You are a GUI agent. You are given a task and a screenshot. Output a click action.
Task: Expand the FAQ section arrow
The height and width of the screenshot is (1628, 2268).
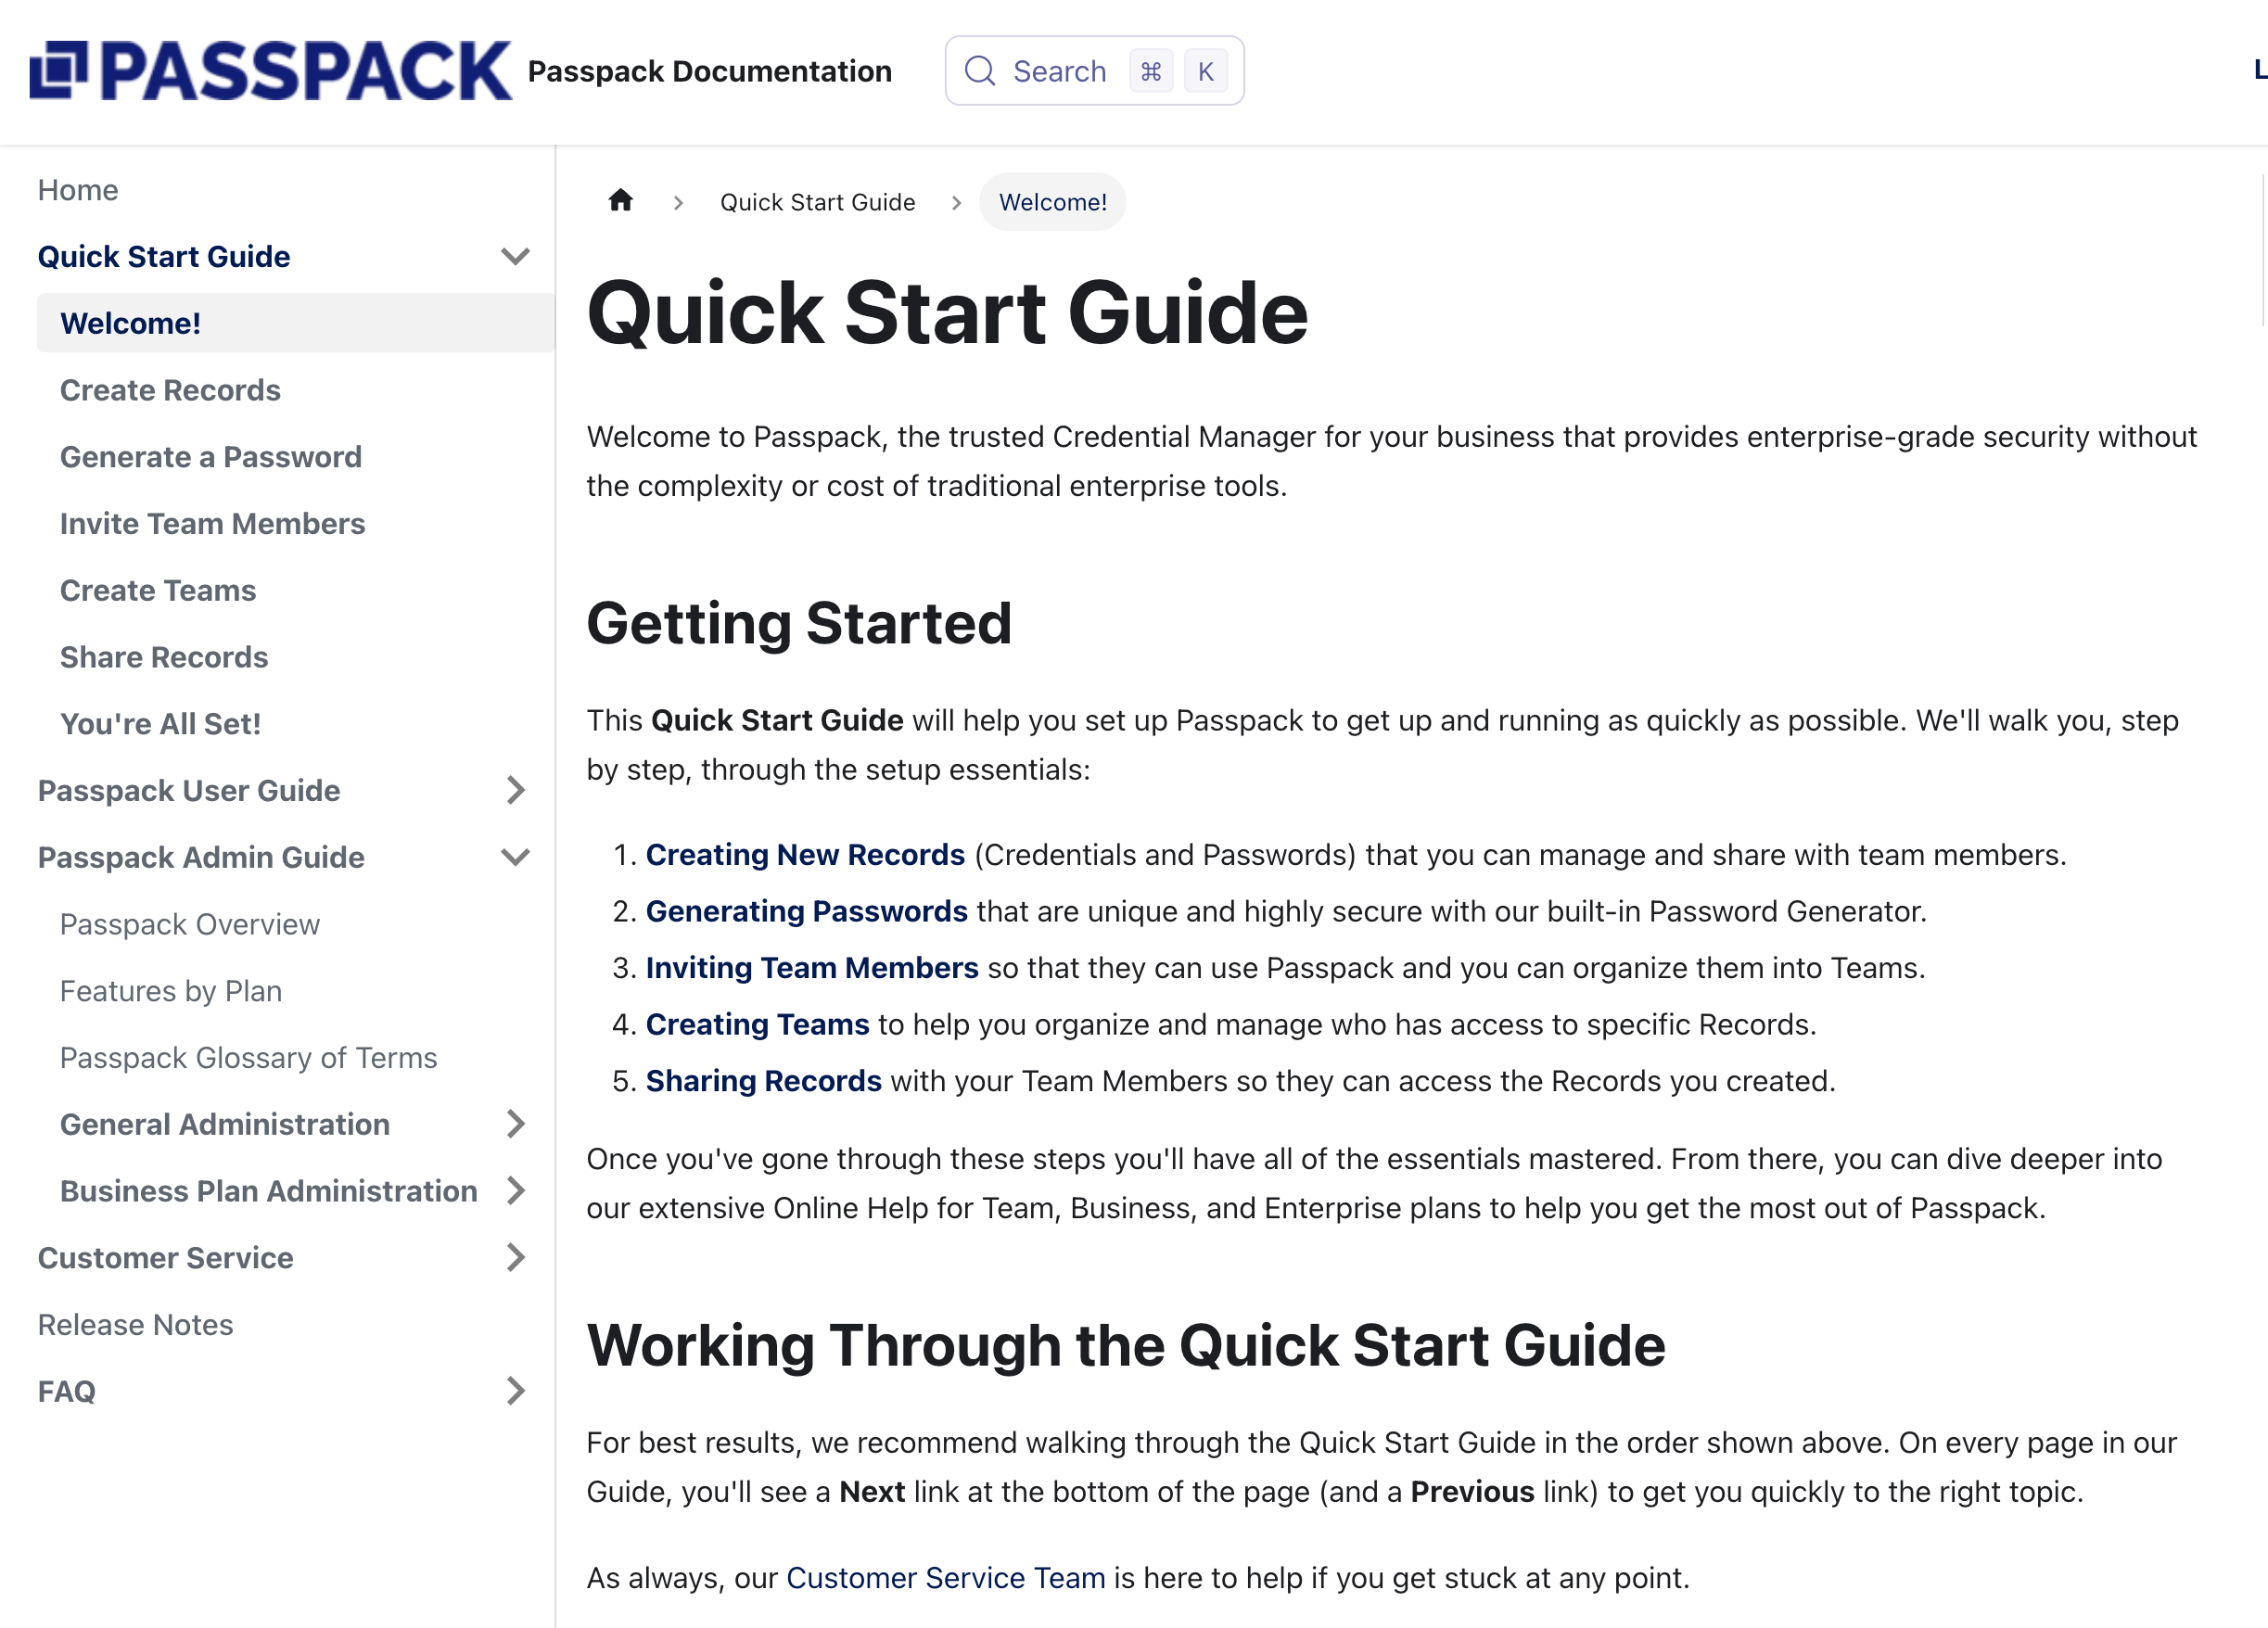tap(515, 1391)
